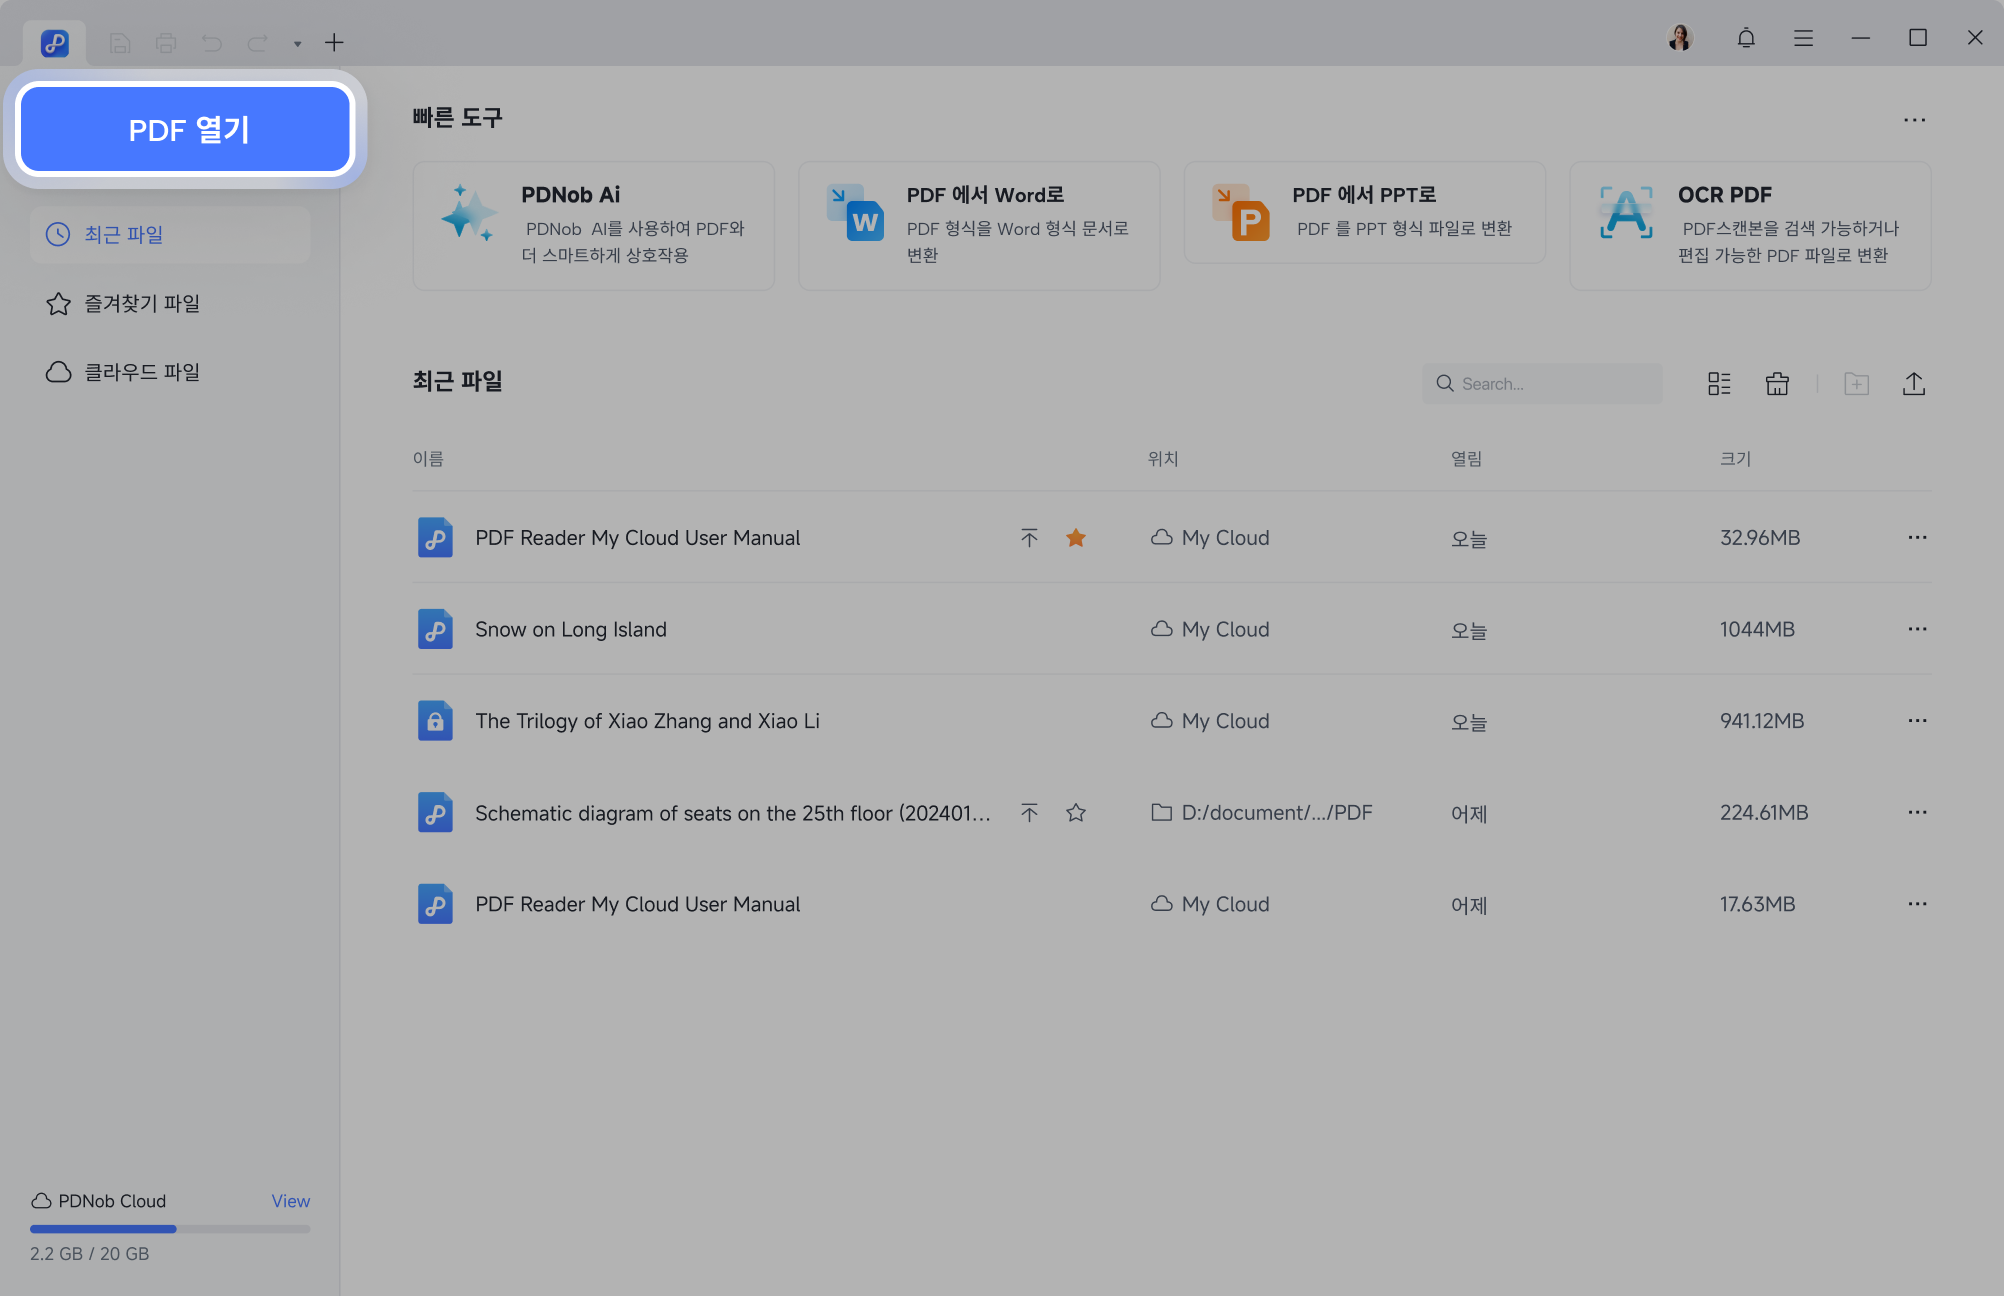The width and height of the screenshot is (2004, 1296).
Task: Open the PDNob Ai quick tool card
Action: pos(593,226)
